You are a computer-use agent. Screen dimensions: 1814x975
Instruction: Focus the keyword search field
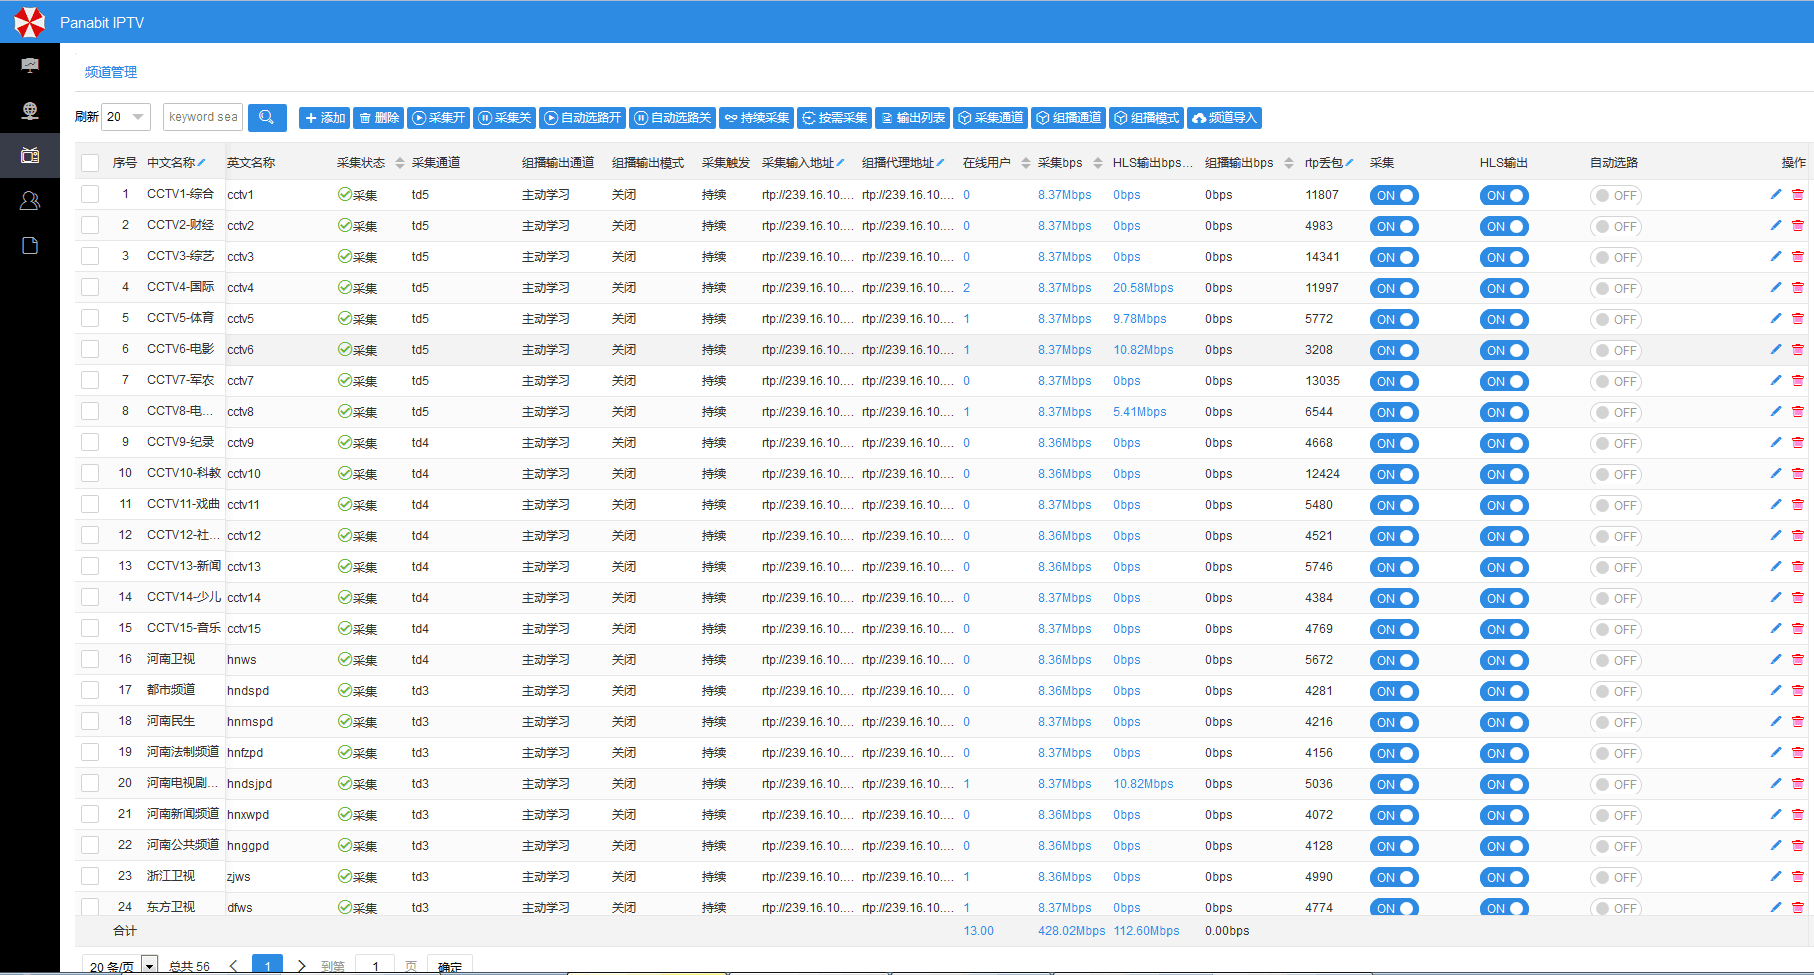pyautogui.click(x=203, y=117)
